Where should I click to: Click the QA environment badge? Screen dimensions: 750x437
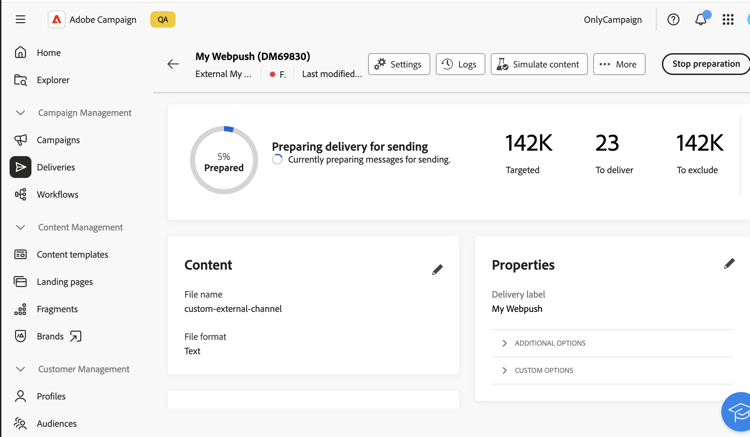coord(163,20)
